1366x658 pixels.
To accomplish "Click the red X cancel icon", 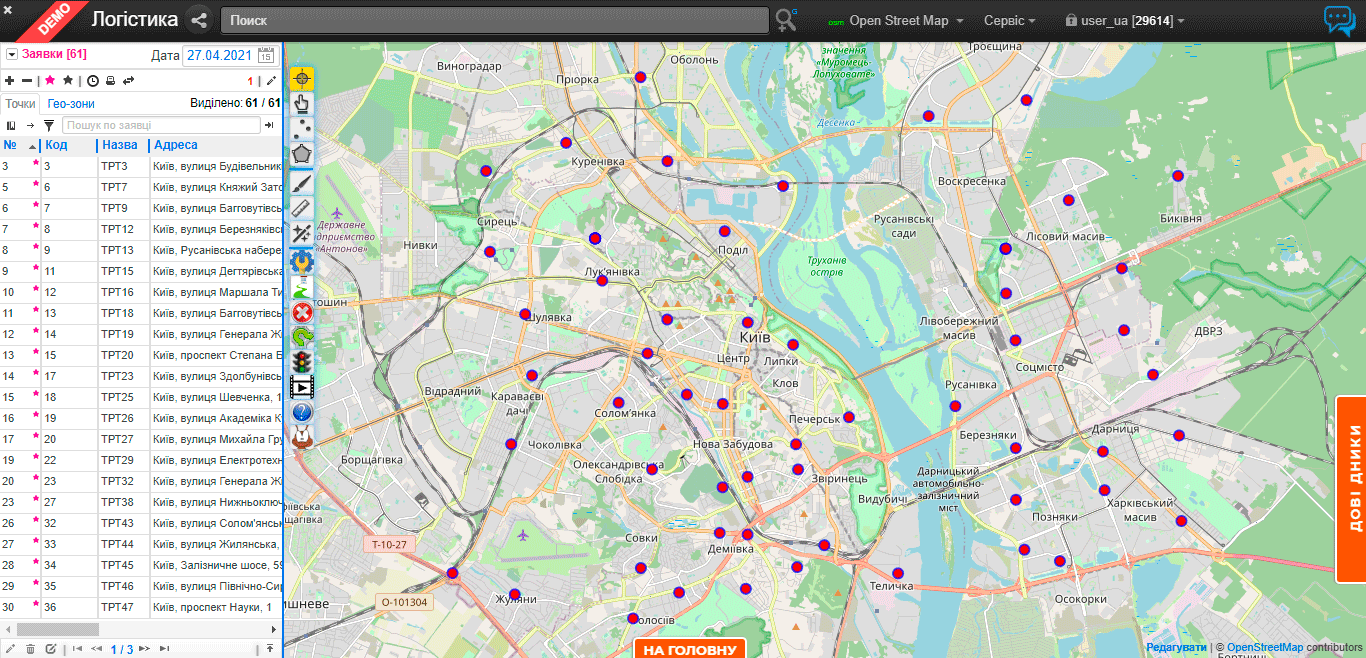I will tap(301, 312).
